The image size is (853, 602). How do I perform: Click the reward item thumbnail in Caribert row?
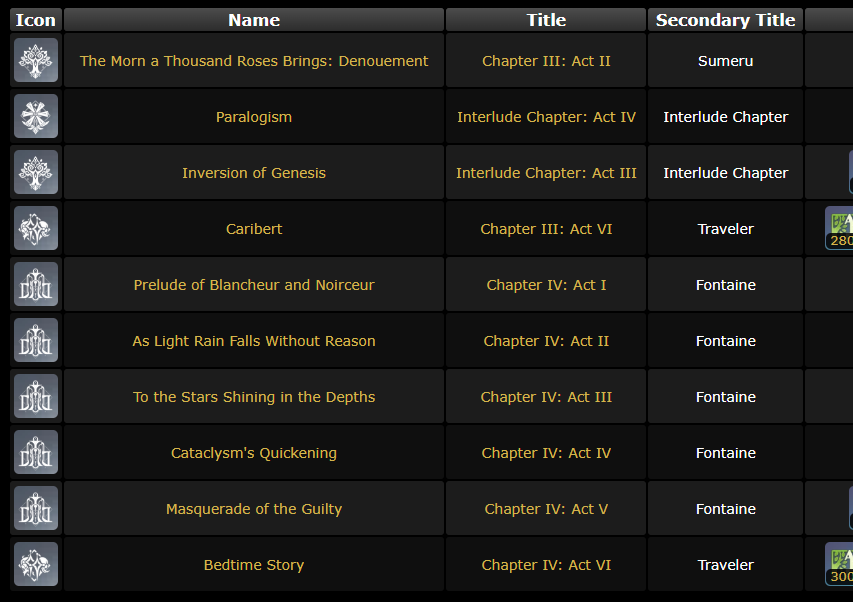tap(839, 228)
